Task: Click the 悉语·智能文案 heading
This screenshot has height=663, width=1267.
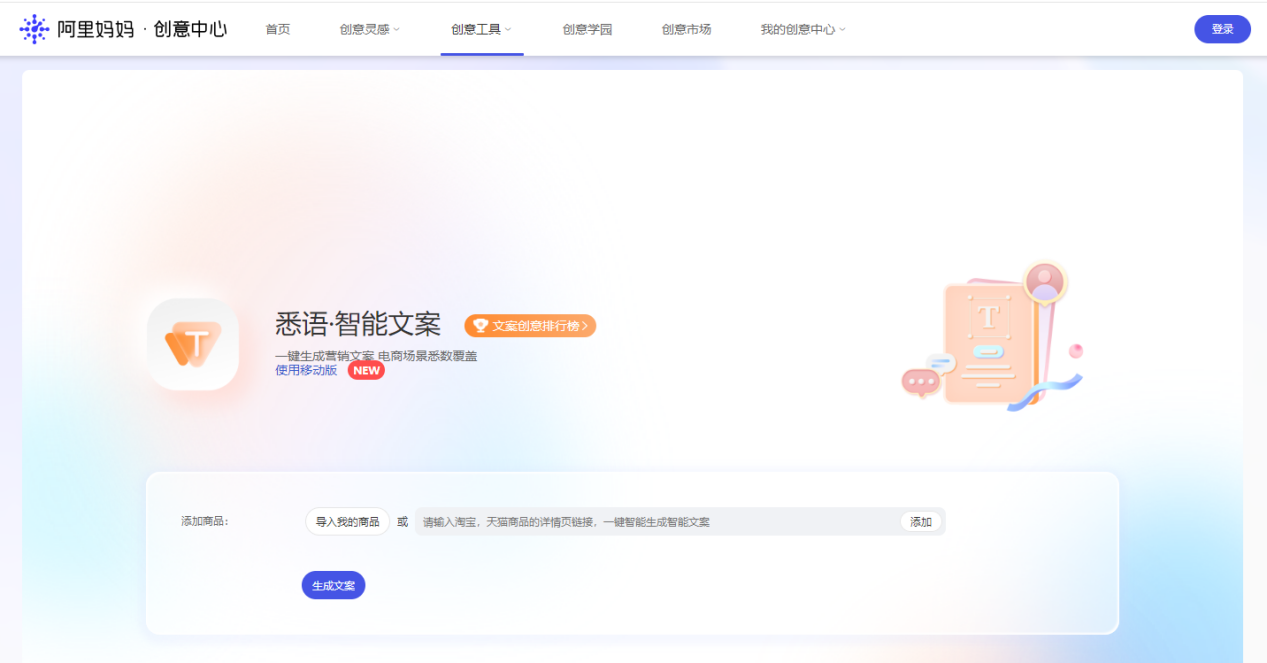Action: 358,324
